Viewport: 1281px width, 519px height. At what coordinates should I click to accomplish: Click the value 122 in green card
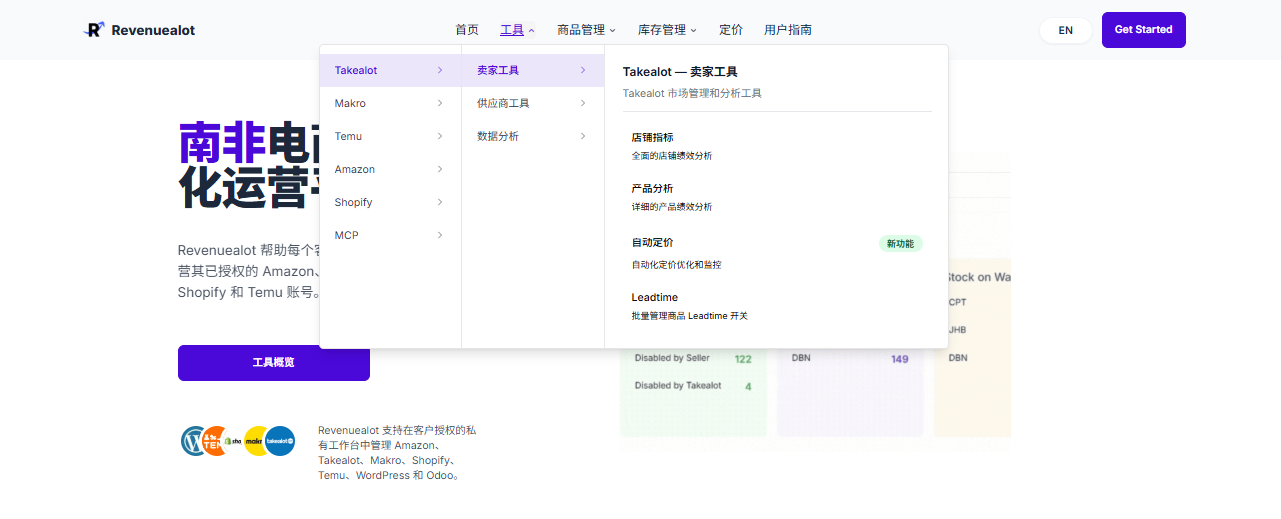coord(743,359)
